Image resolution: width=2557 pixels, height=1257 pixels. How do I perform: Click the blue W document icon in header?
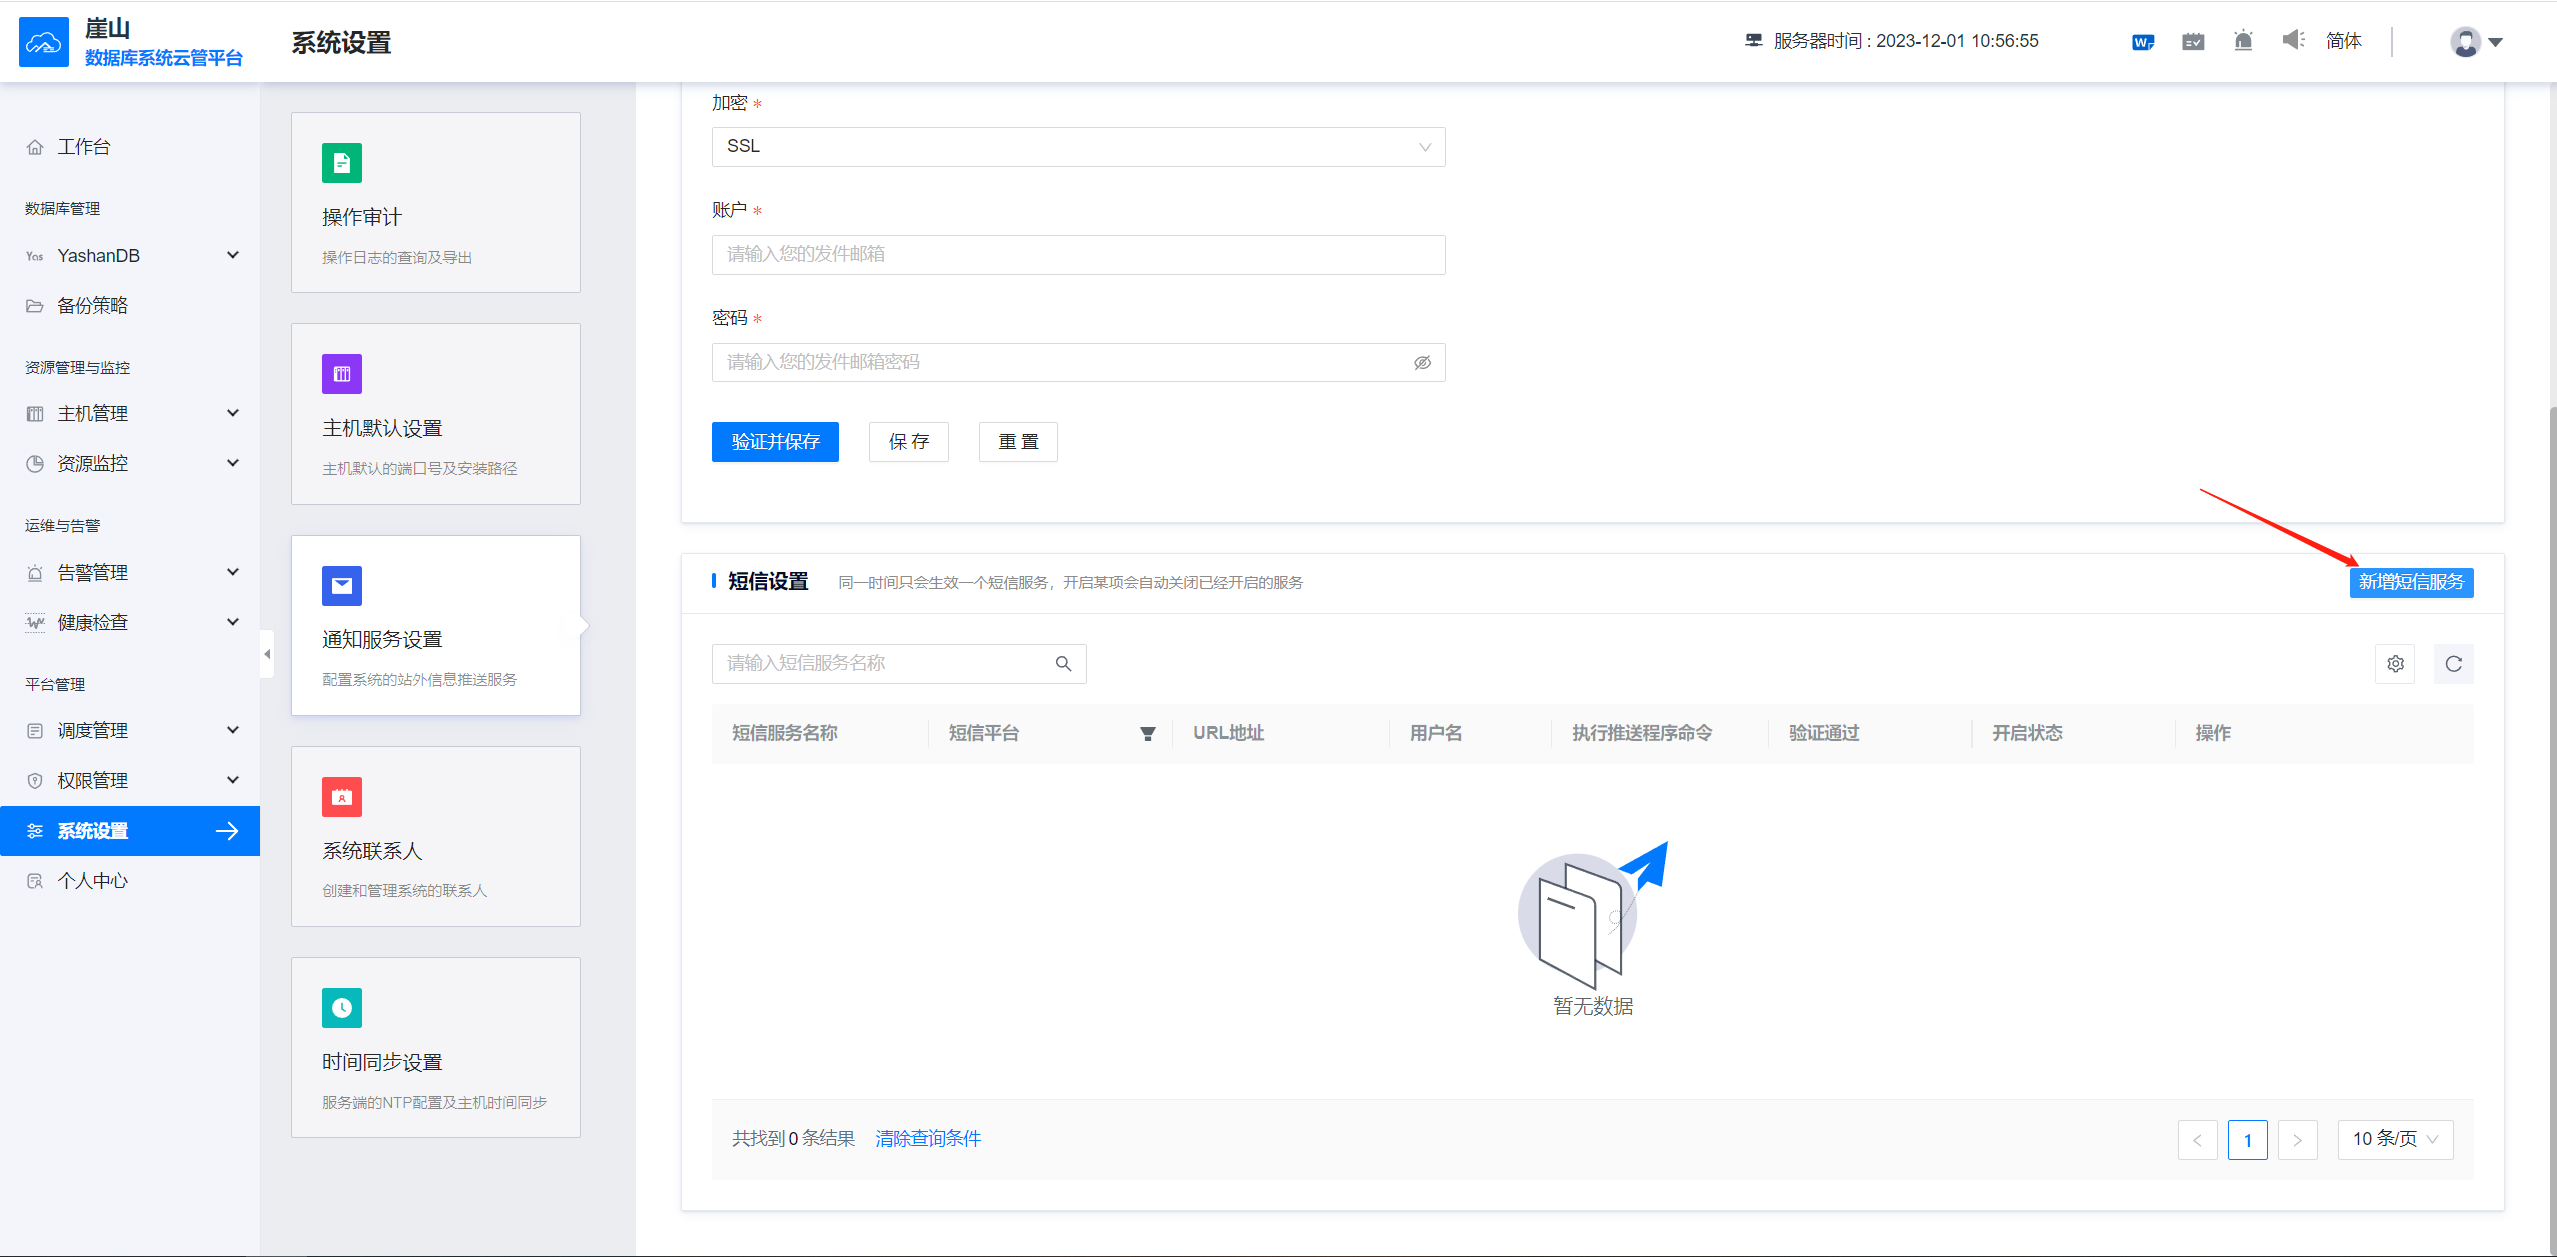tap(2142, 42)
